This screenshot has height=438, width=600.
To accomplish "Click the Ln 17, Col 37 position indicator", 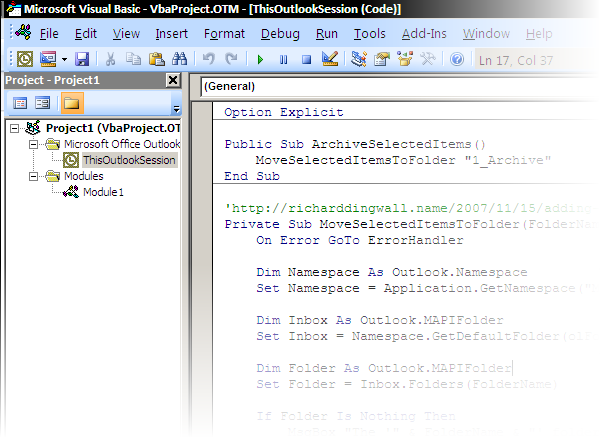I will [516, 60].
